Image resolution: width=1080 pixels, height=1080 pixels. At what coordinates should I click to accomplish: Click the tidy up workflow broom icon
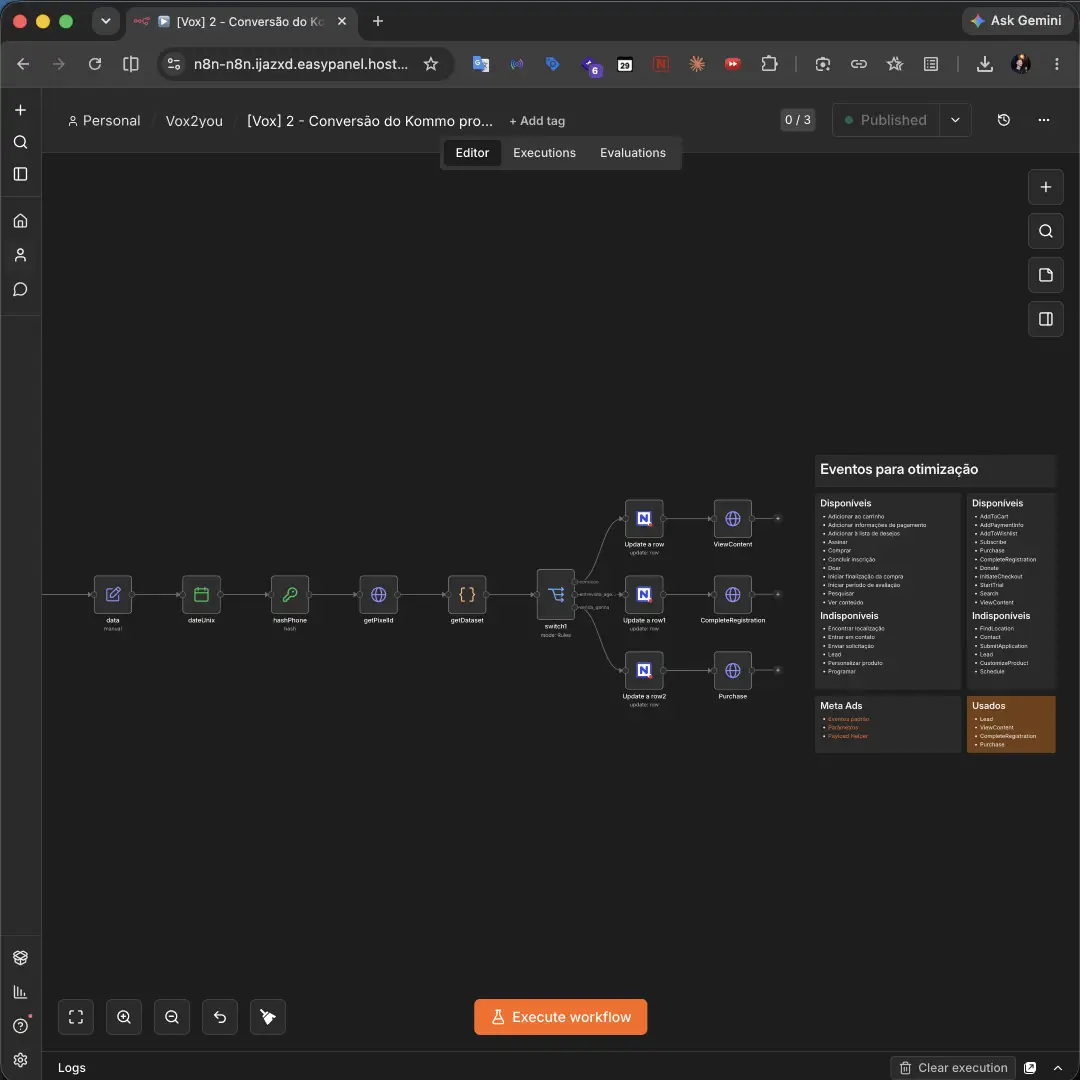[x=268, y=1017]
